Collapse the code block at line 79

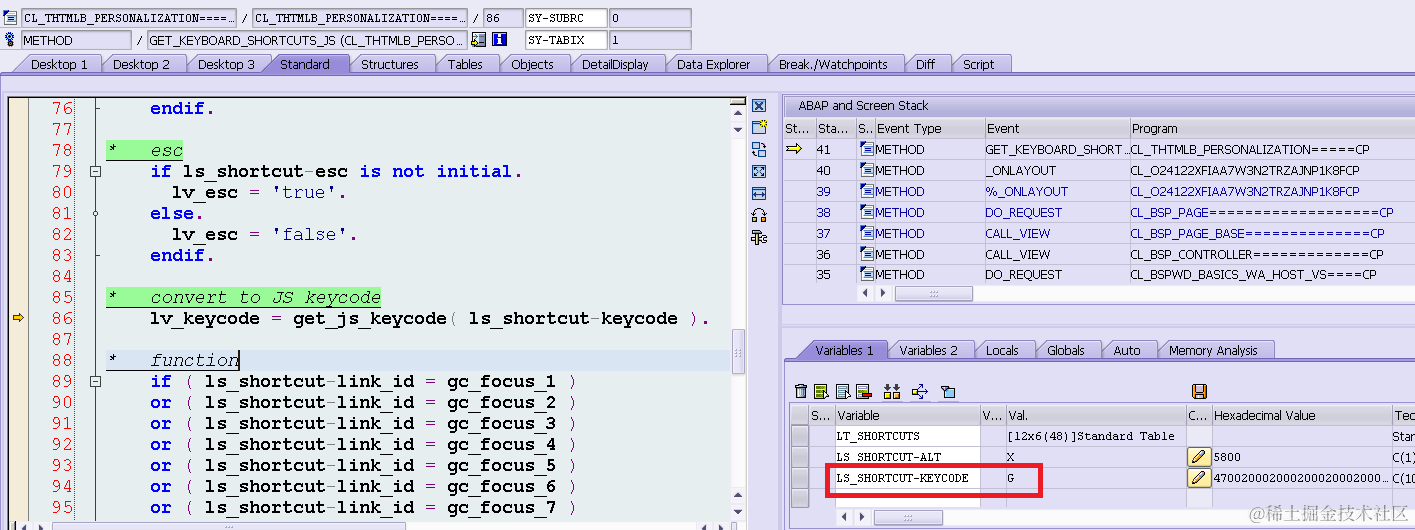[95, 171]
